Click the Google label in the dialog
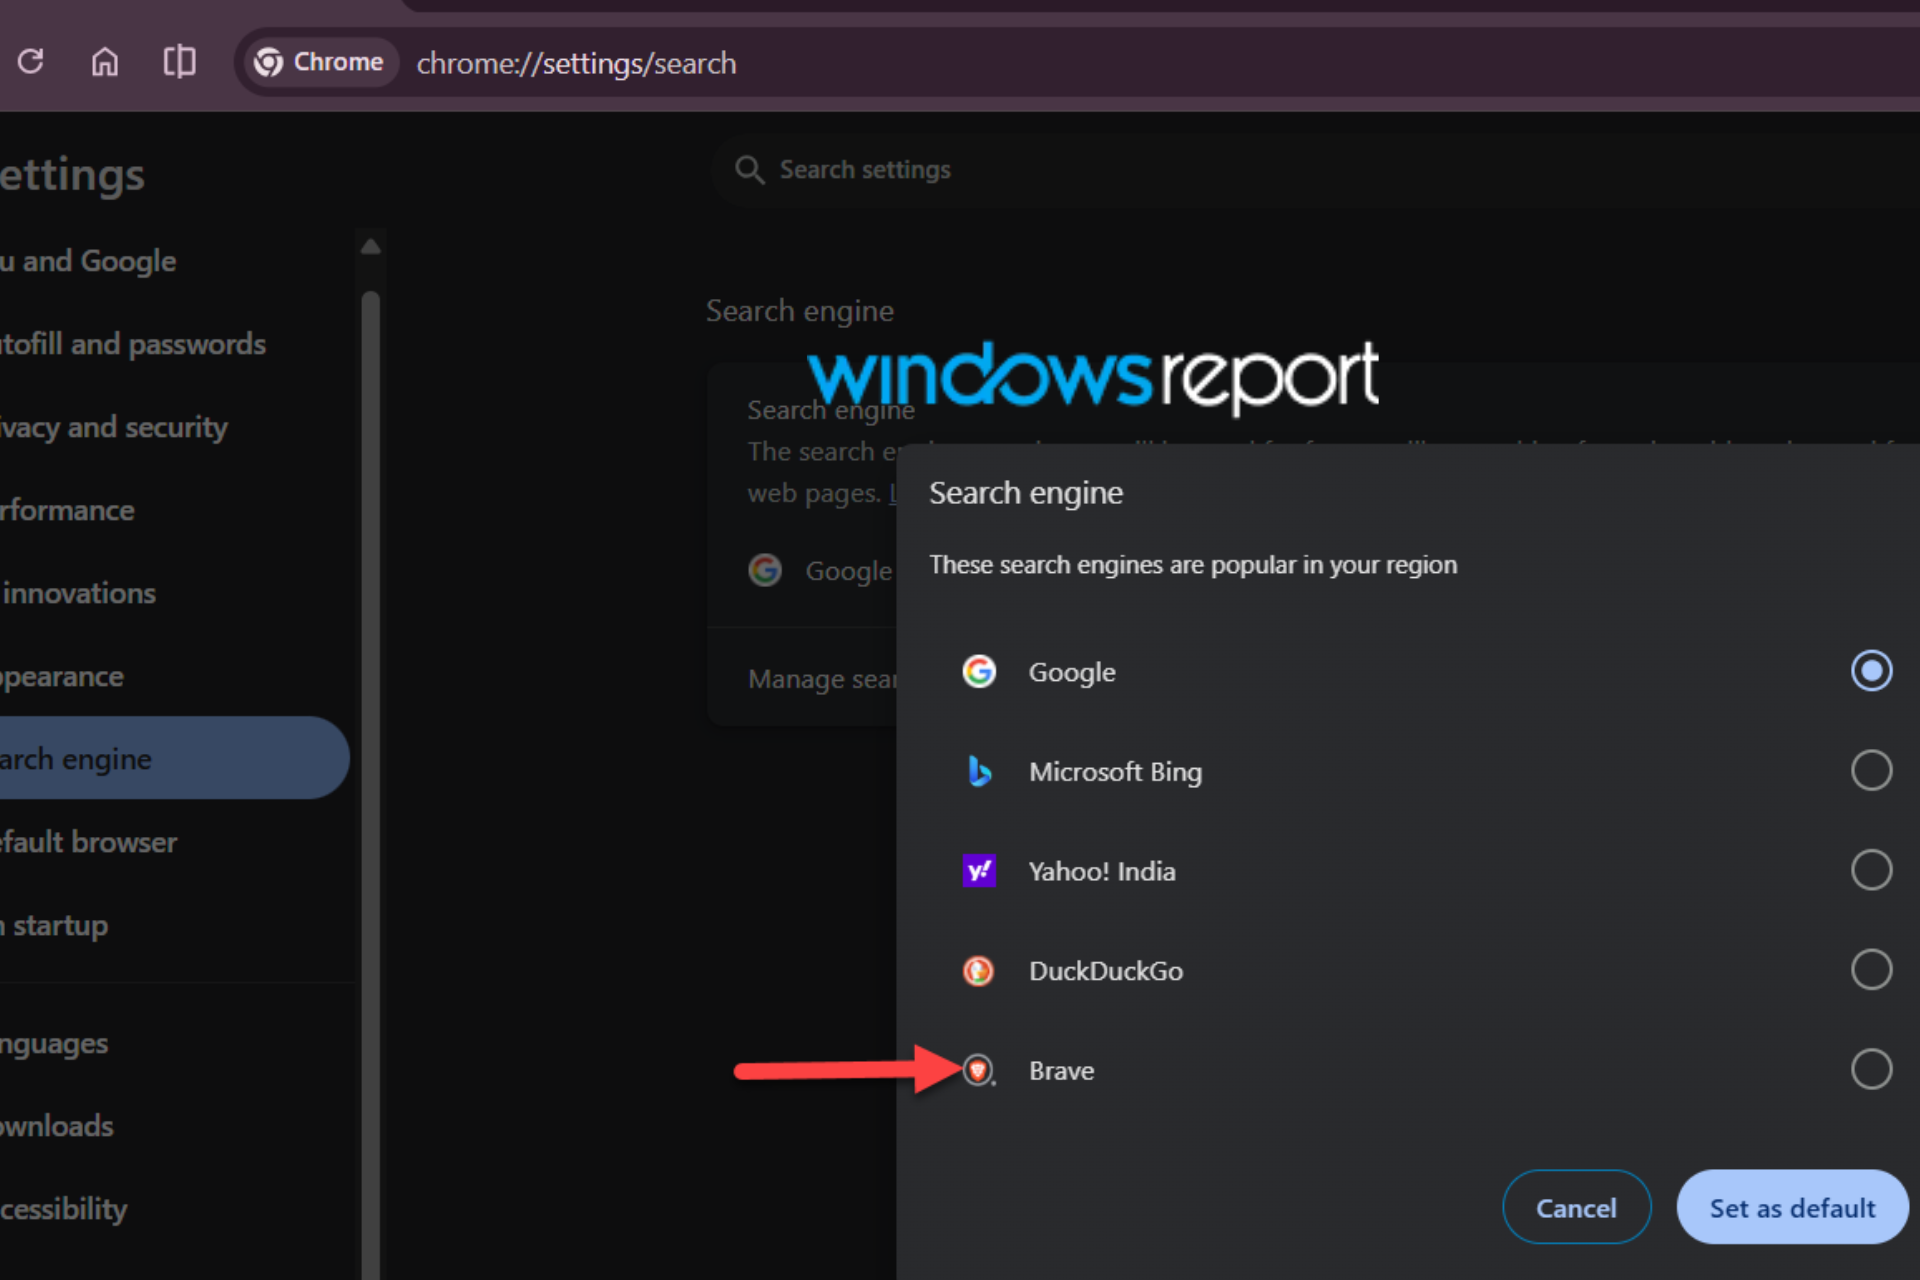 click(x=1072, y=673)
